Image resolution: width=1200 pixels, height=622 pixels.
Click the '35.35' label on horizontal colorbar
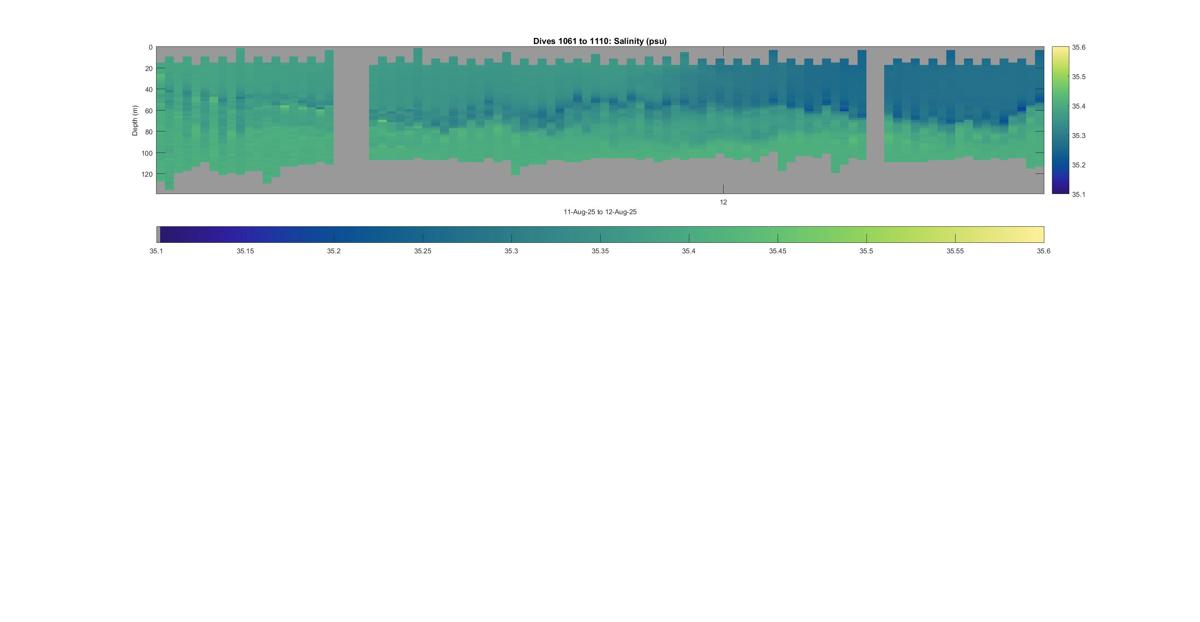pyautogui.click(x=600, y=252)
